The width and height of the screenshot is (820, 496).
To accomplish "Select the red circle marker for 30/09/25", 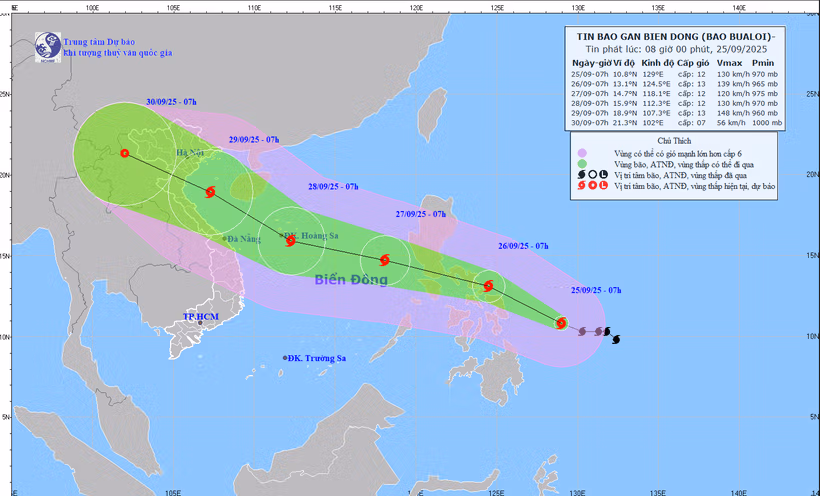I will pyautogui.click(x=125, y=154).
